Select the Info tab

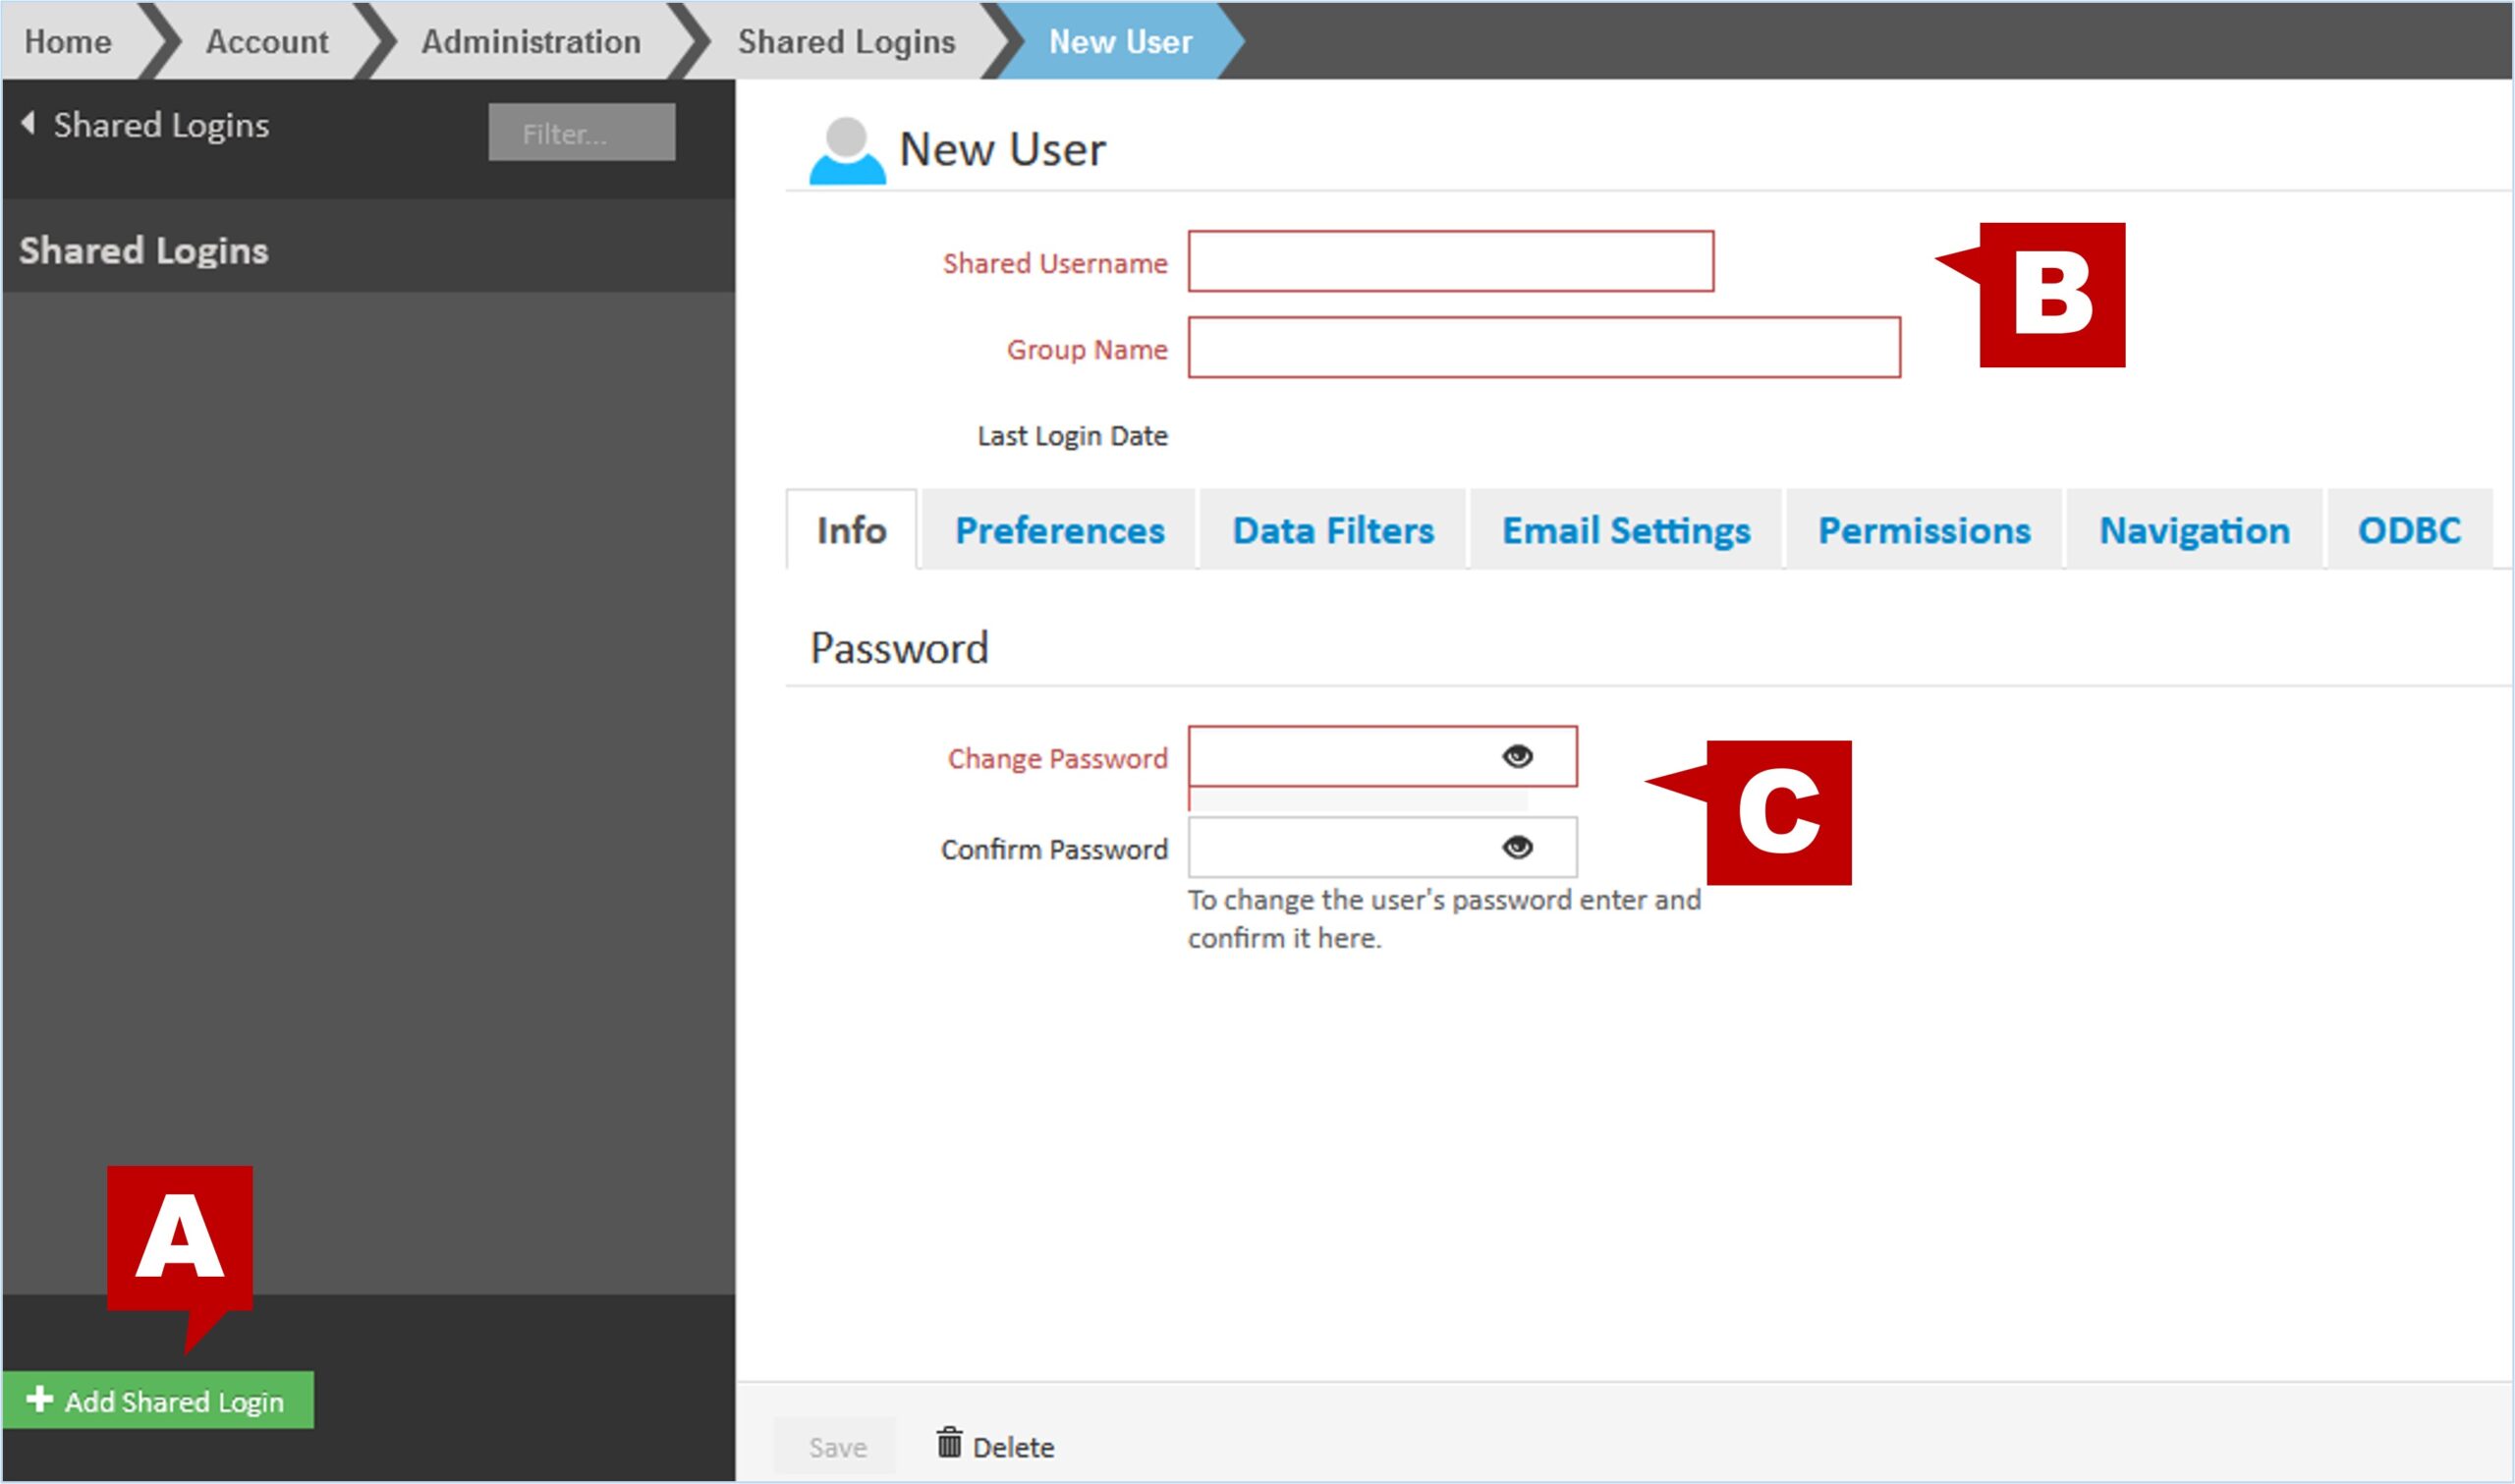point(851,530)
